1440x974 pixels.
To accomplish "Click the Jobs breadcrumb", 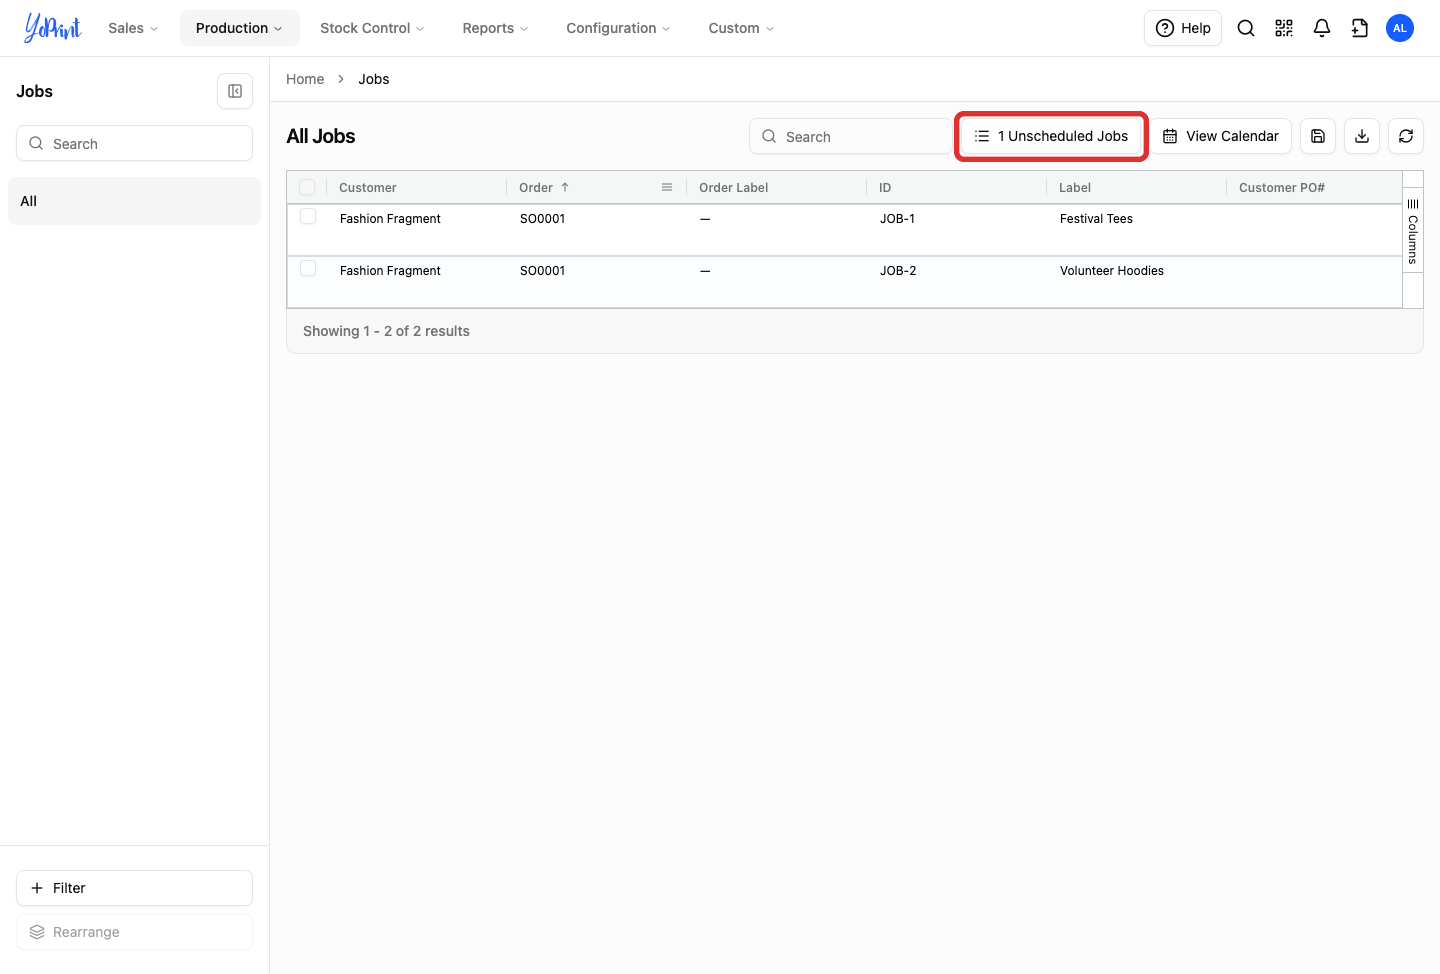I will (x=374, y=79).
